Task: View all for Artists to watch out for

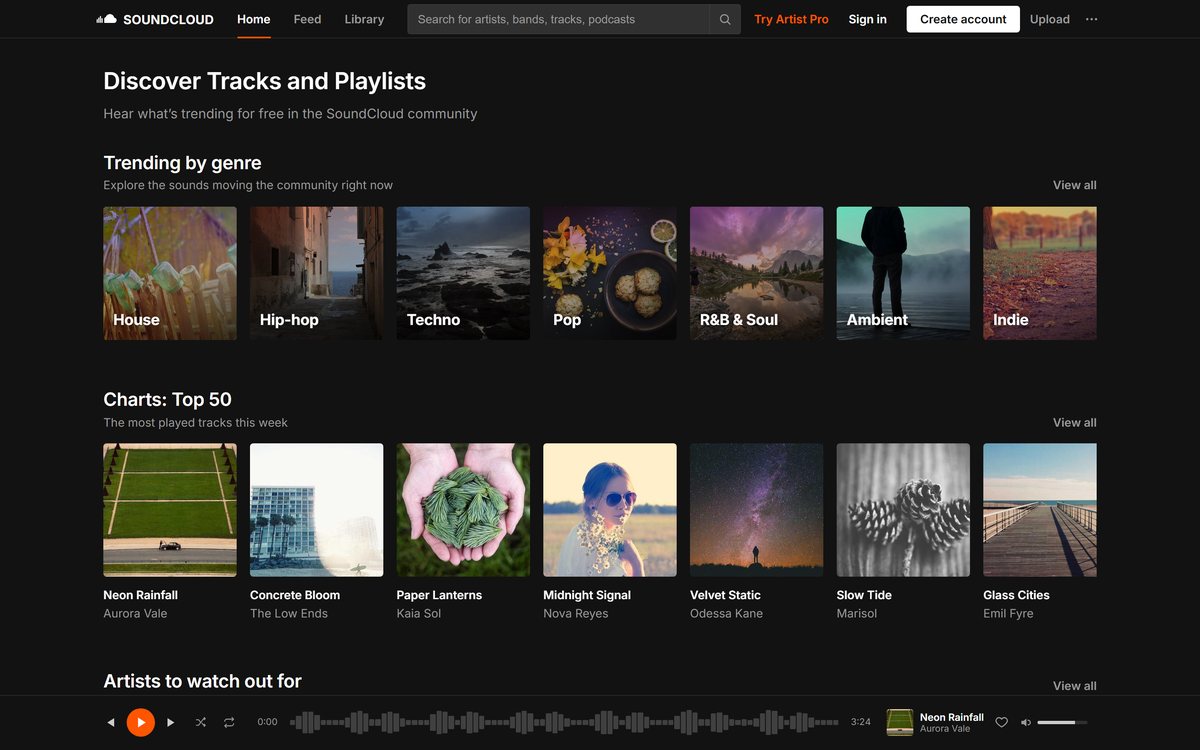Action: 1074,686
